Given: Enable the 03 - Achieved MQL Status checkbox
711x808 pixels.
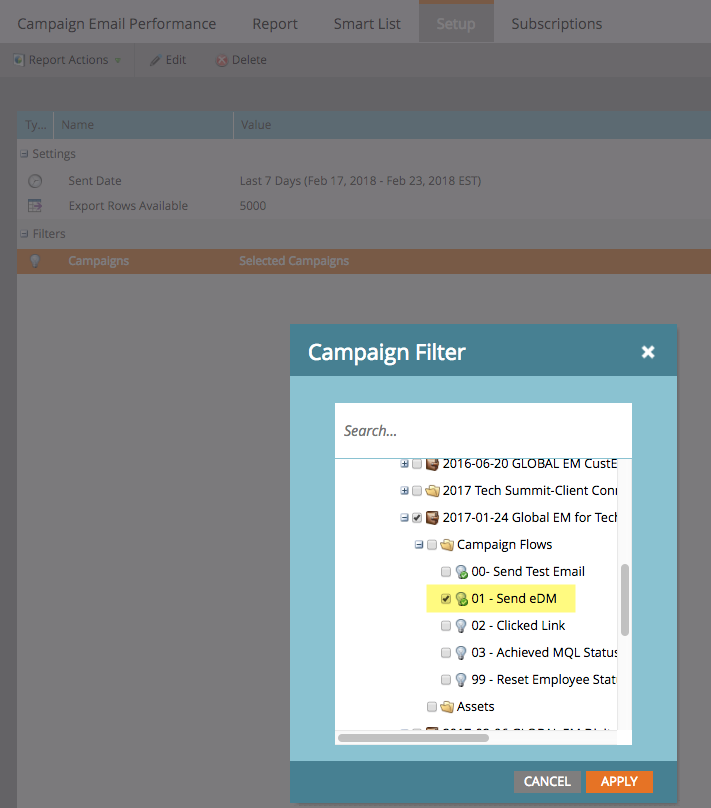Looking at the screenshot, I should (446, 653).
